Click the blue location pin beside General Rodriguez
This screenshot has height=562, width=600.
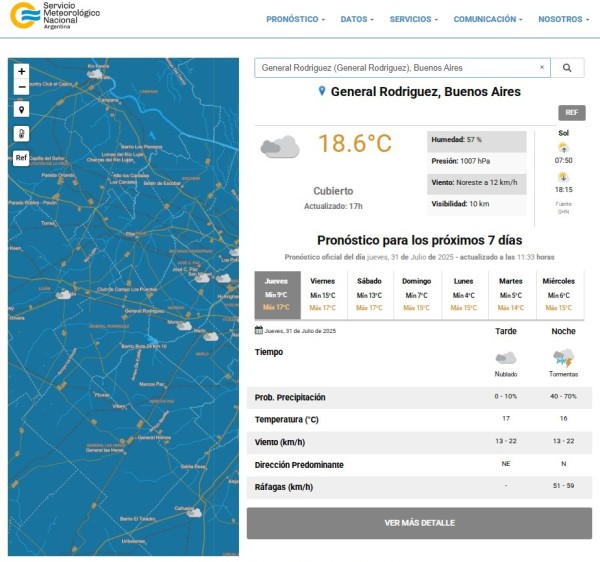point(322,91)
